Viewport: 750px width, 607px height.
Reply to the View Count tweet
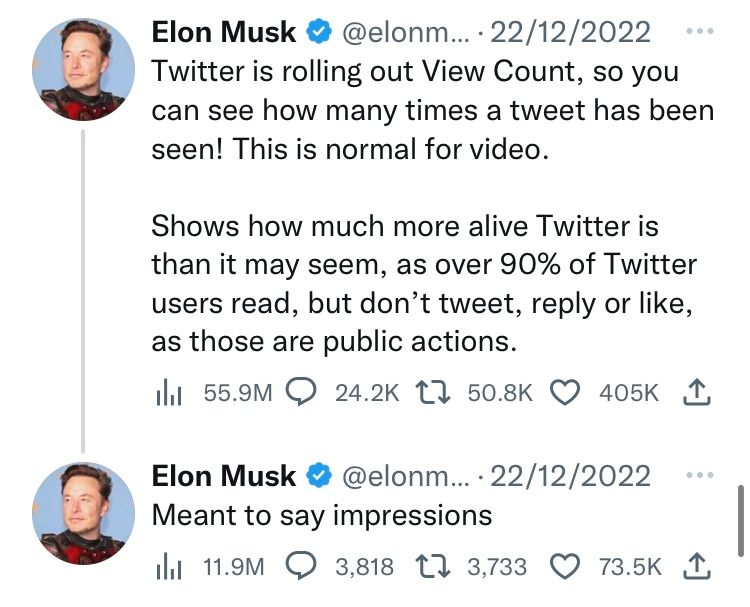300,392
